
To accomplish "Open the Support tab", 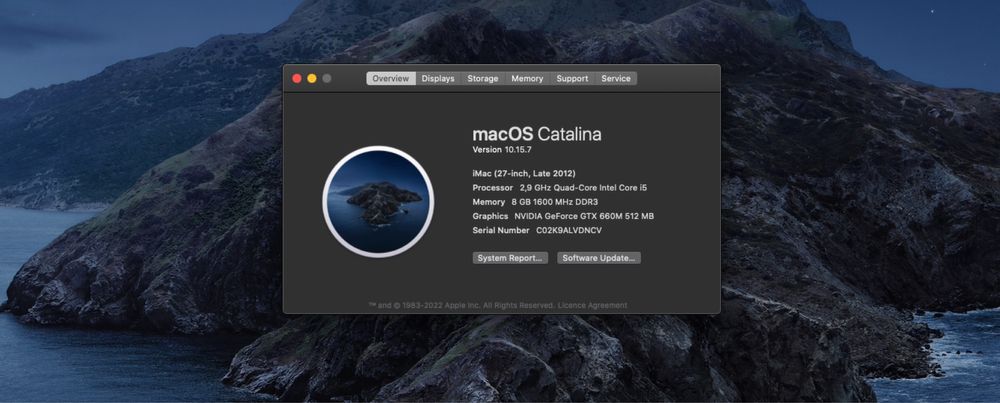I will [x=572, y=78].
